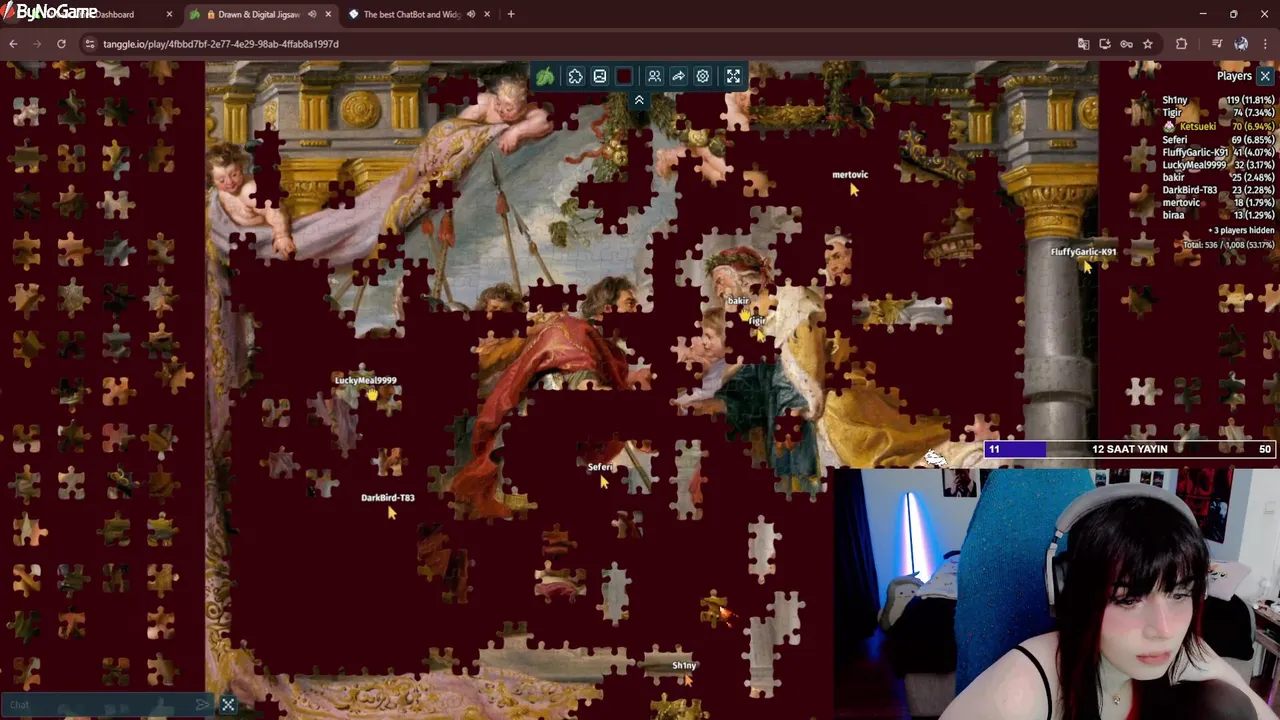
Task: Minimize the browser window
Action: point(1203,14)
